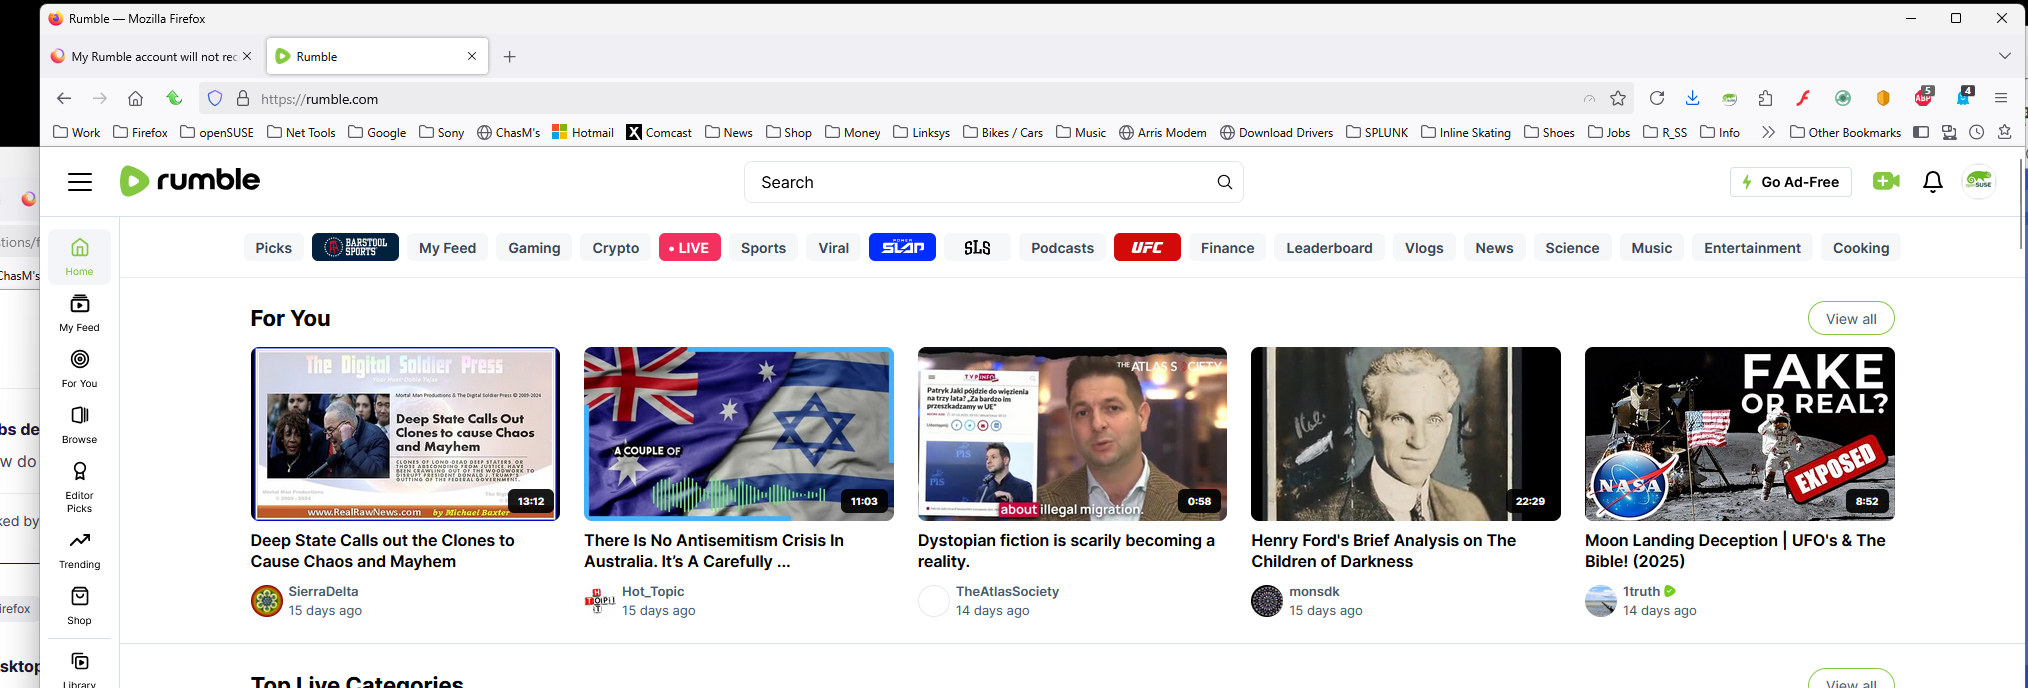Open the SierraDelta channel link
The image size is (2028, 688).
coord(323,591)
